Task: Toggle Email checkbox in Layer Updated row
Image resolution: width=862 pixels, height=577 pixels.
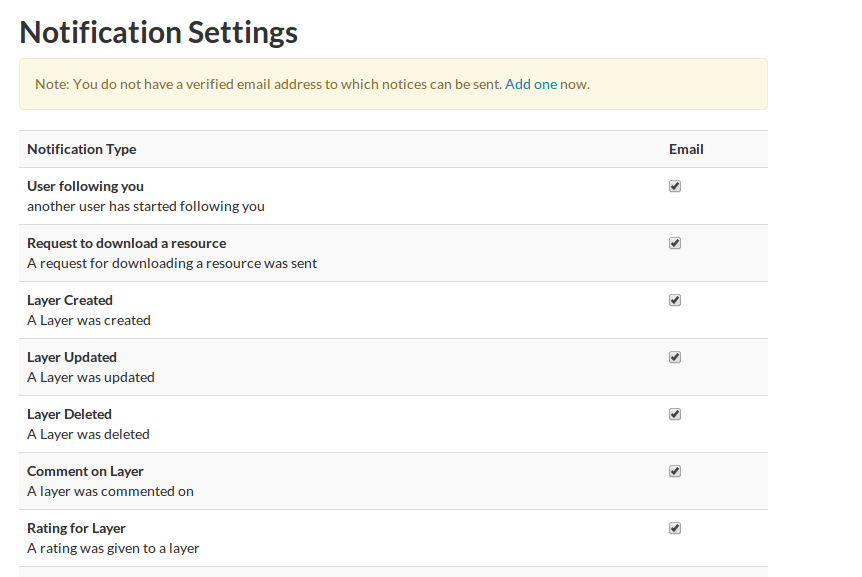Action: (x=675, y=358)
